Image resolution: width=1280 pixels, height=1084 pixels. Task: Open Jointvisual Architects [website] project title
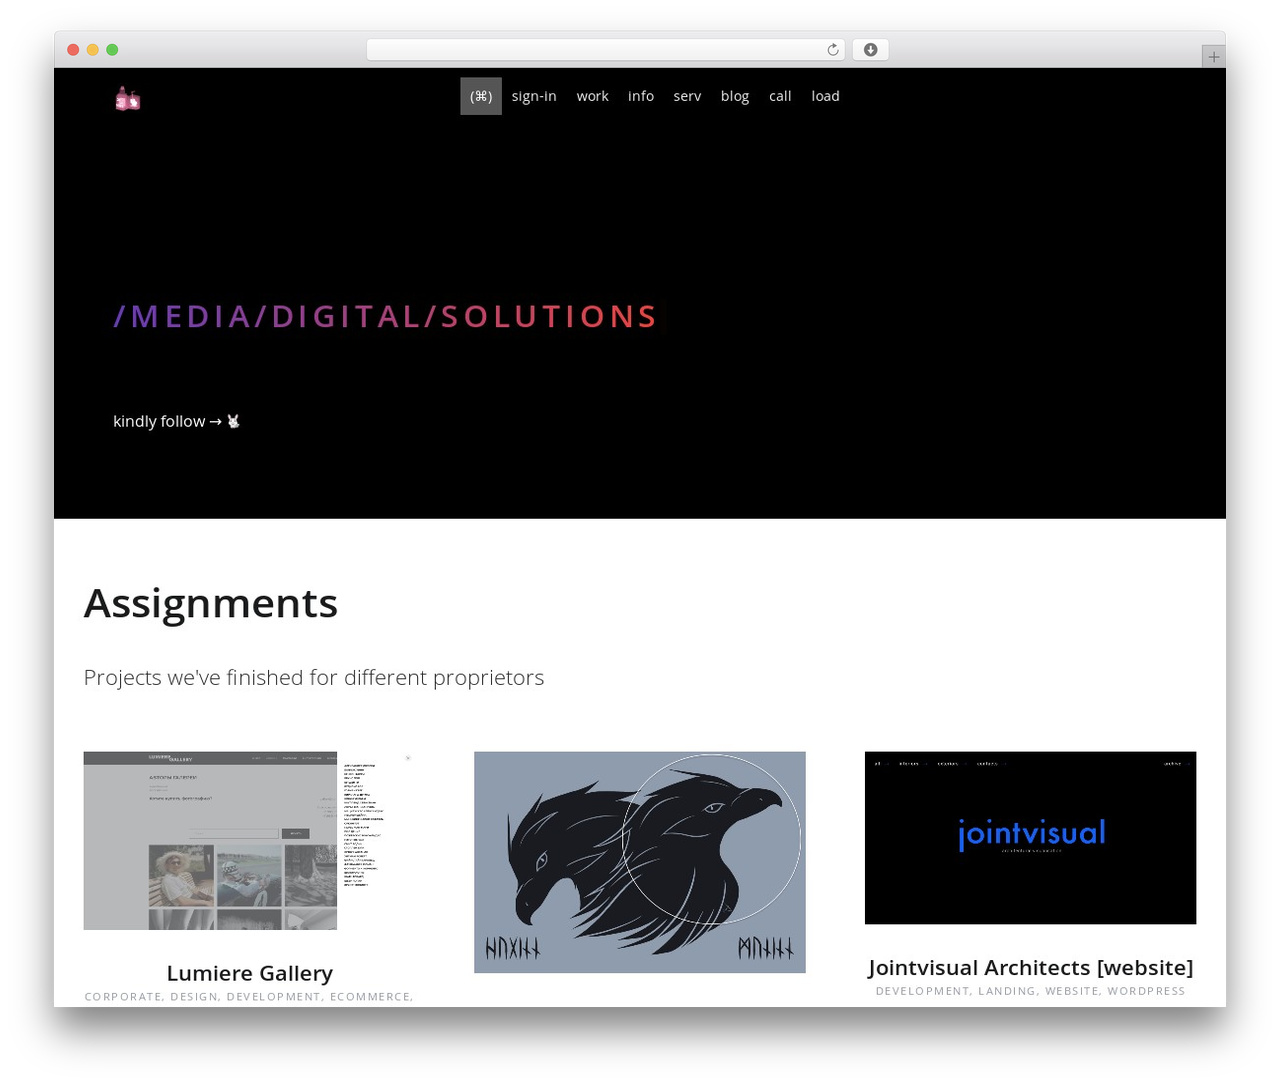tap(1030, 967)
